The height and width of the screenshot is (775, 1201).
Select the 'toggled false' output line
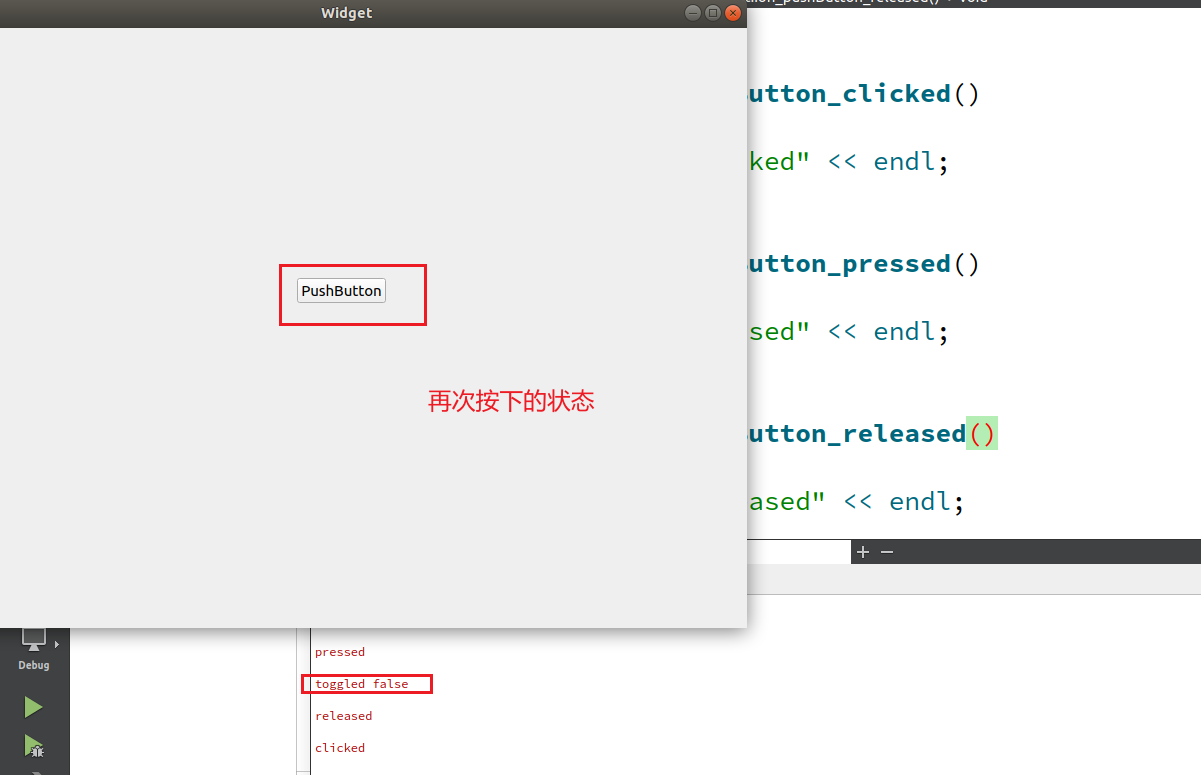point(362,684)
